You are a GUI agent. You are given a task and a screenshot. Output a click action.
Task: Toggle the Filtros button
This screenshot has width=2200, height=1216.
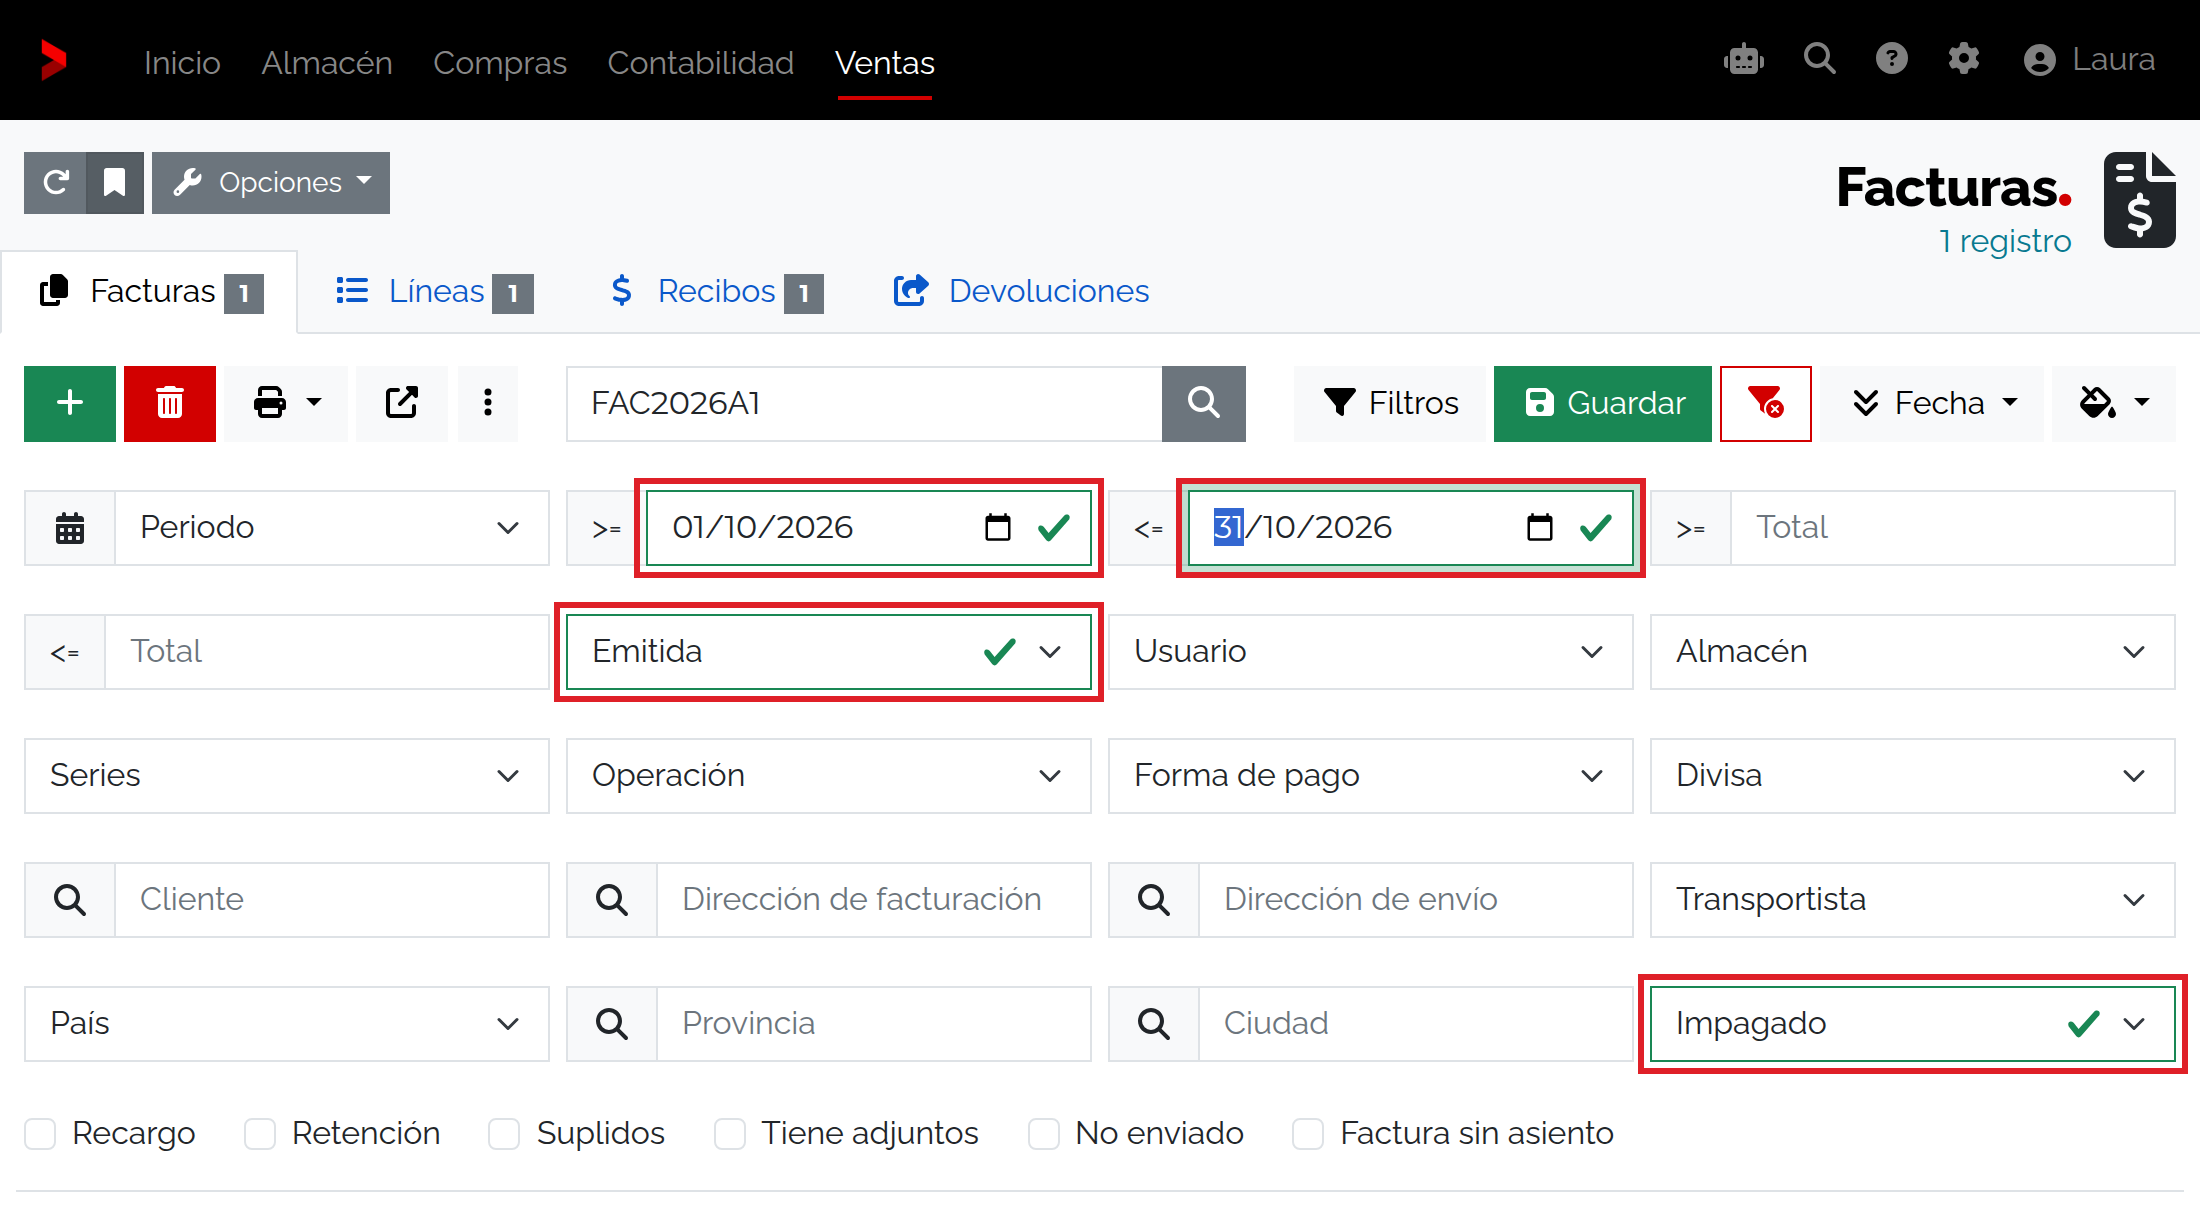1390,403
